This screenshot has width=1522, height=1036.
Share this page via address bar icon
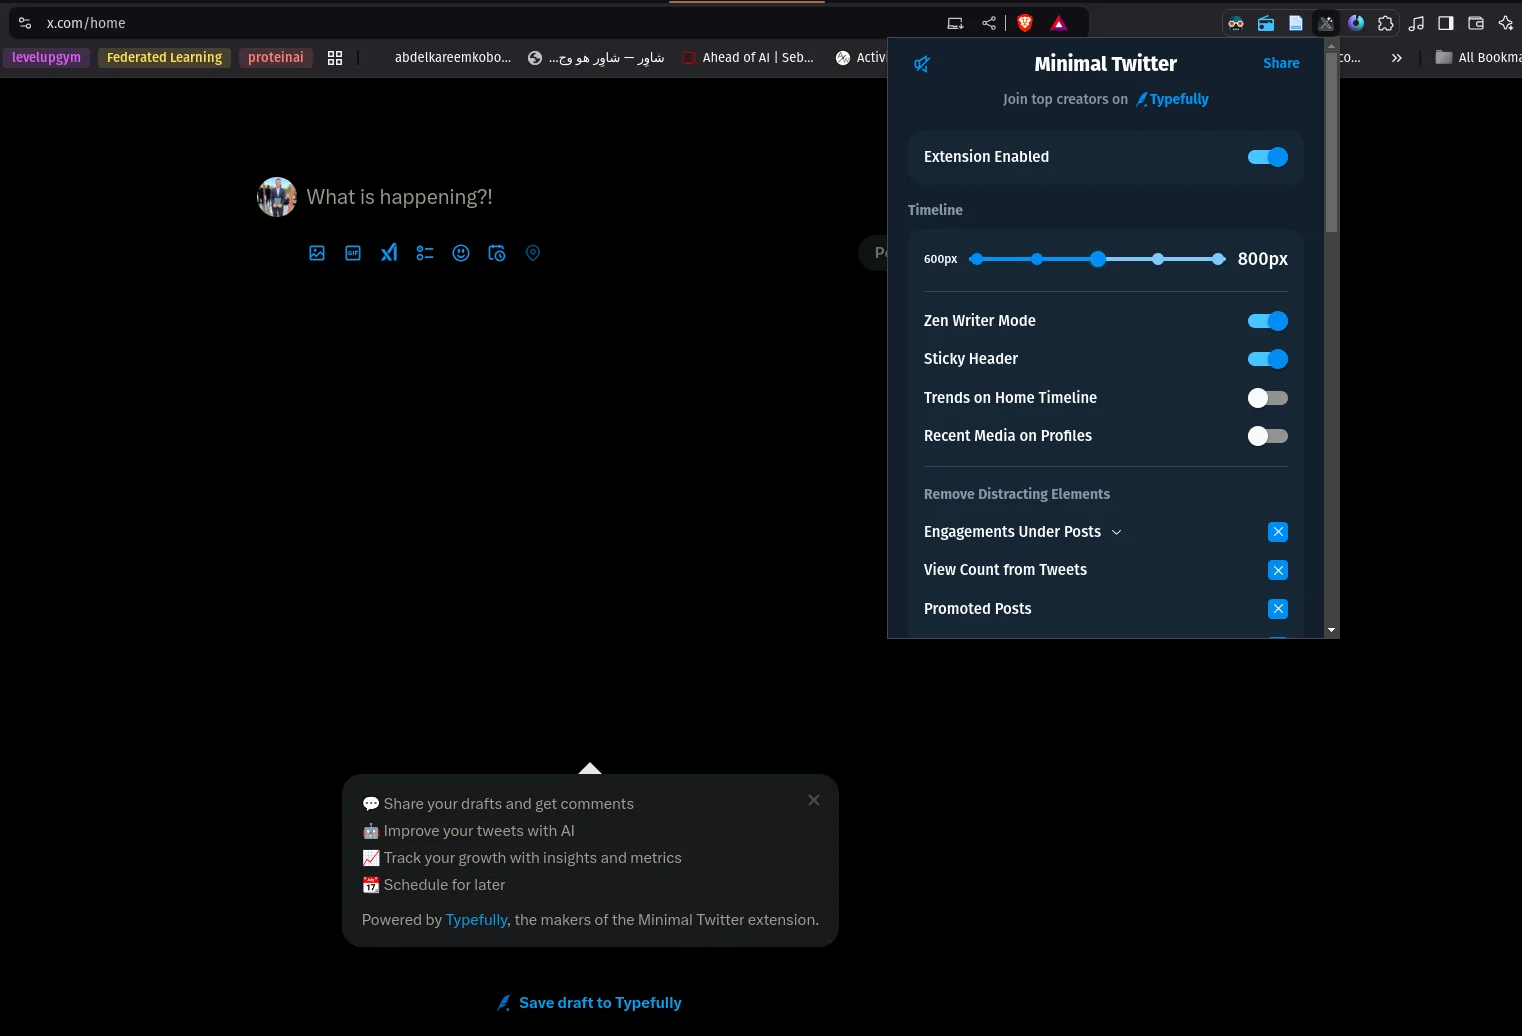[x=989, y=23]
